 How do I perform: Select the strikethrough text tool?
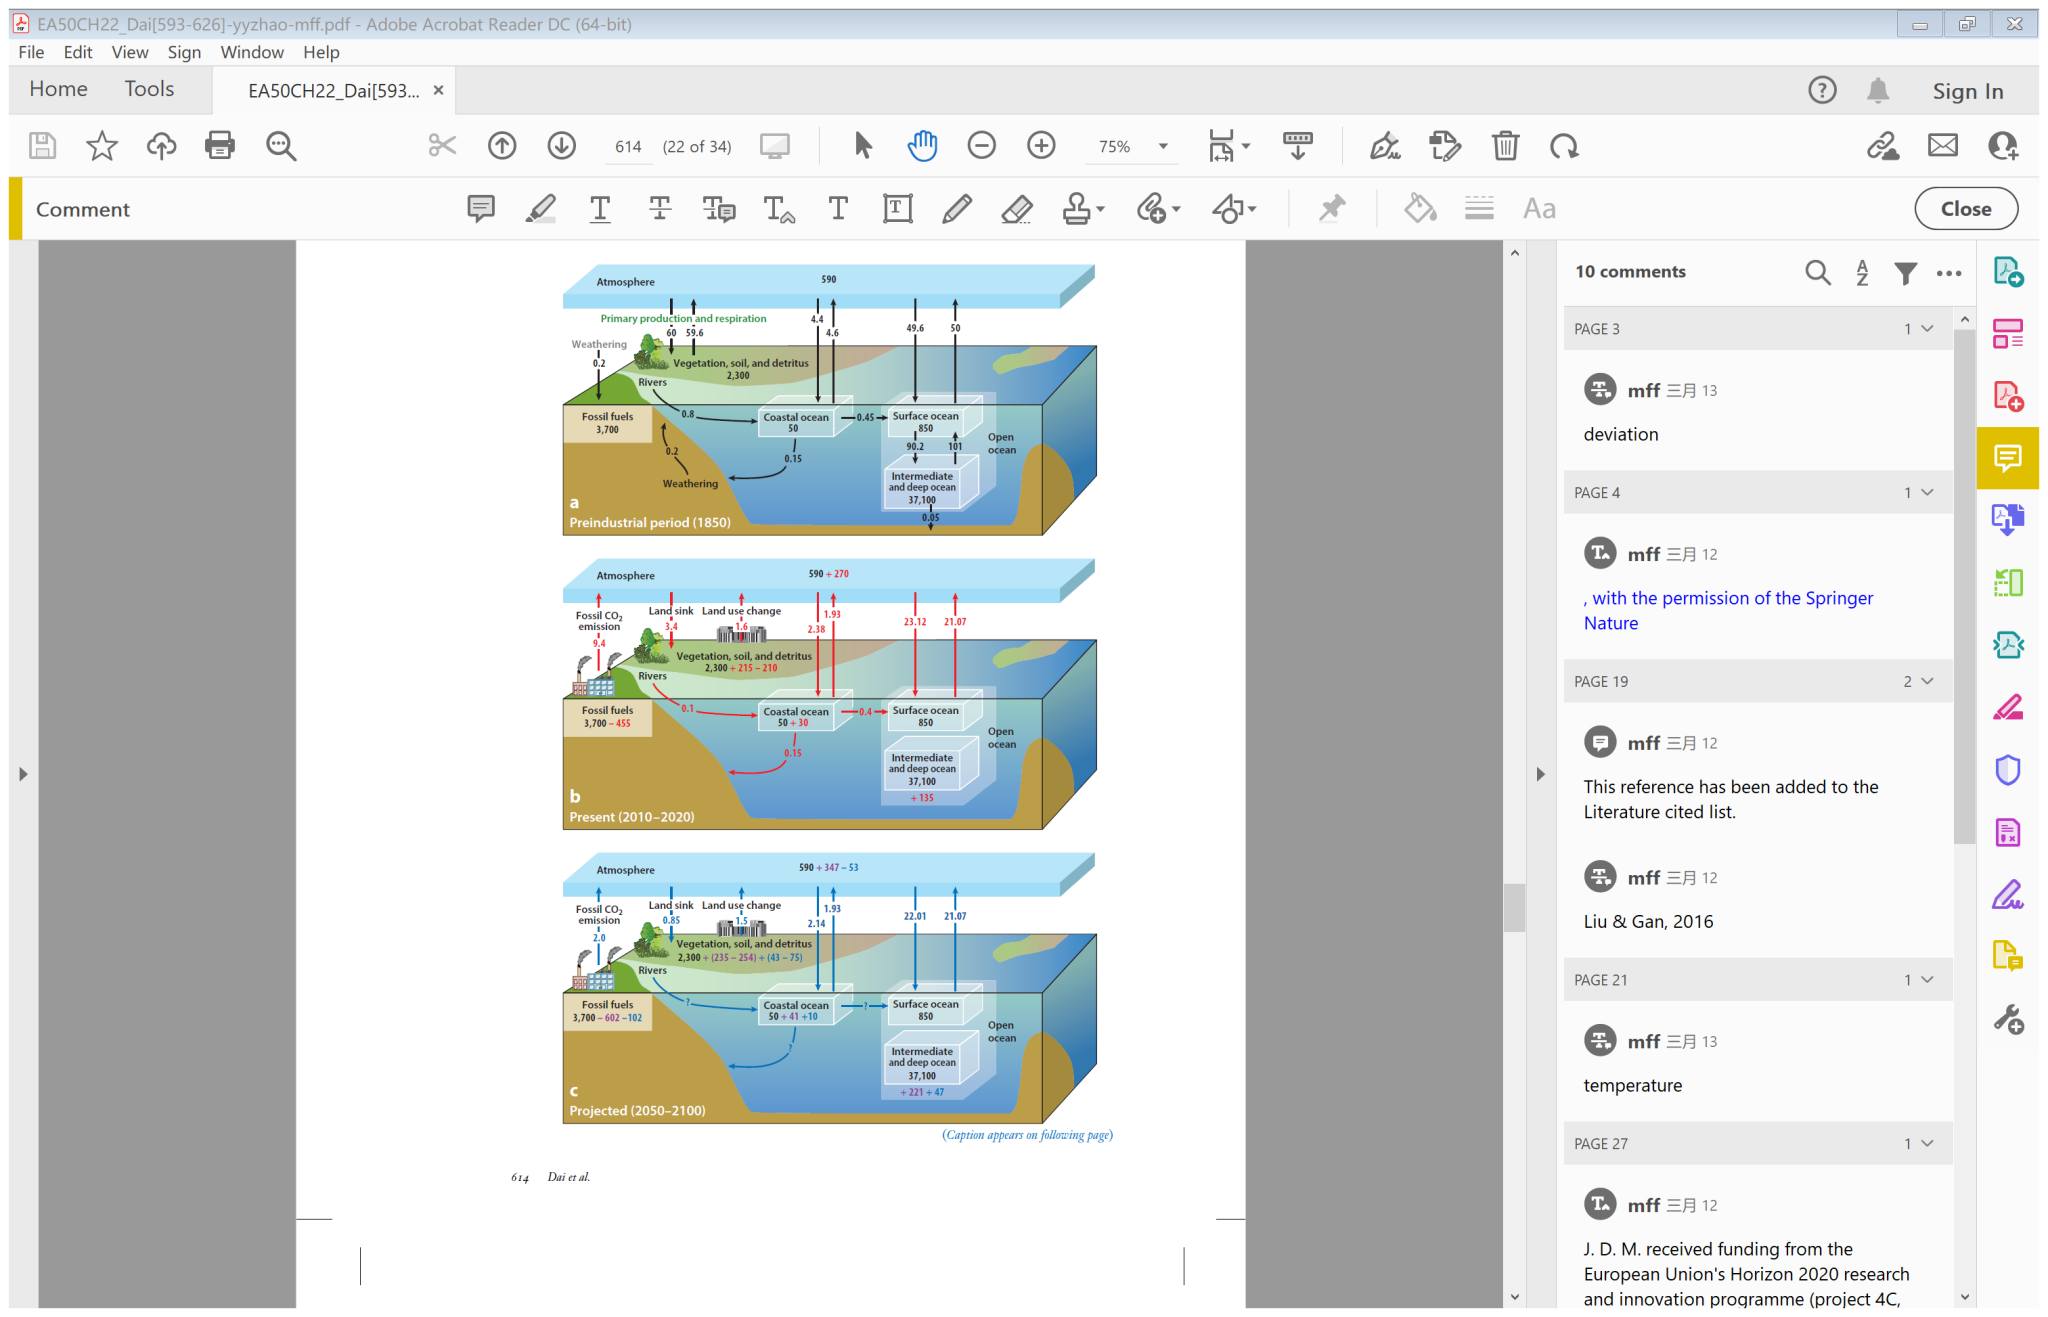pyautogui.click(x=659, y=208)
